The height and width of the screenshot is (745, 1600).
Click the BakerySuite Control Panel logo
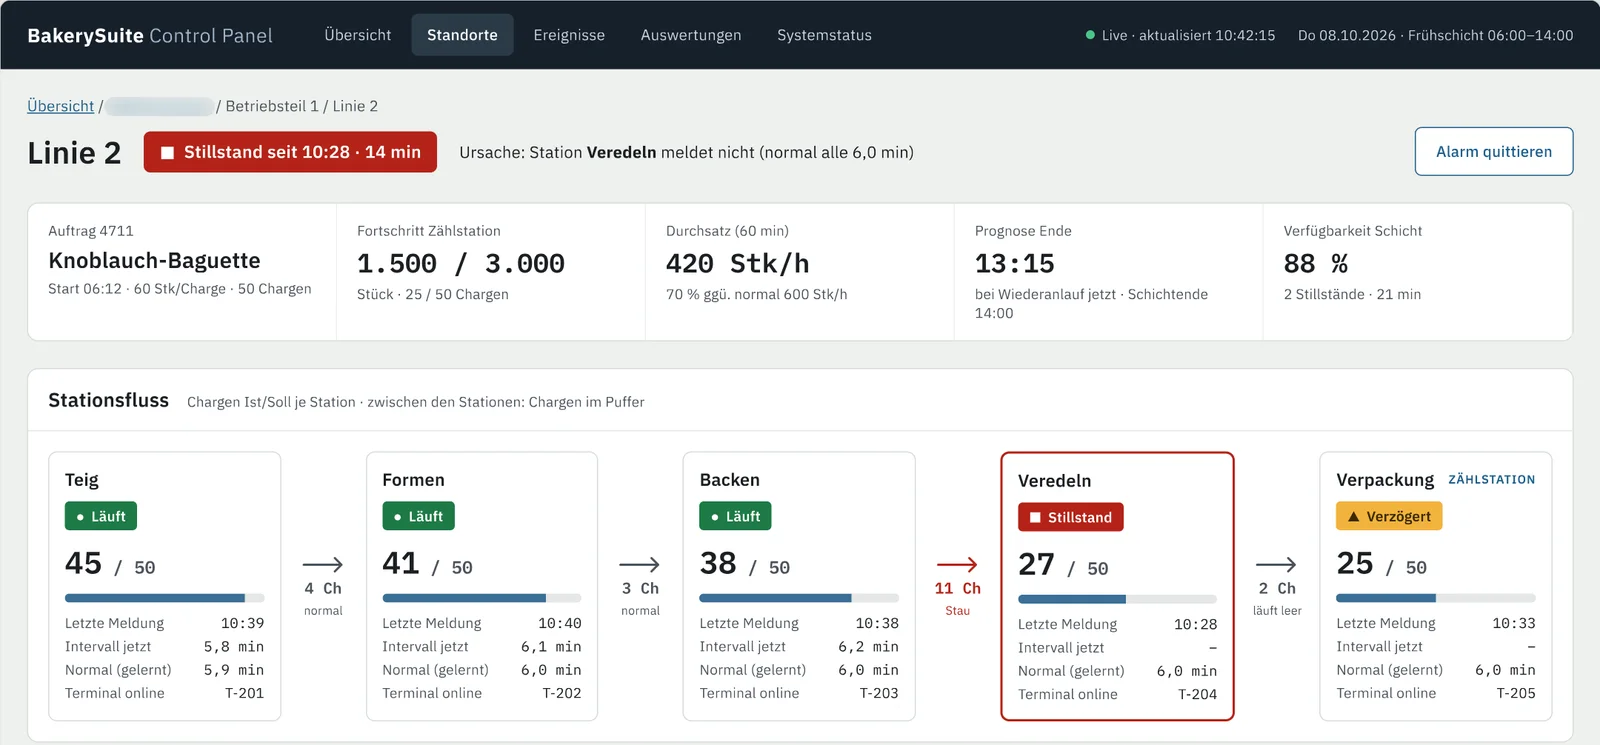tap(150, 35)
